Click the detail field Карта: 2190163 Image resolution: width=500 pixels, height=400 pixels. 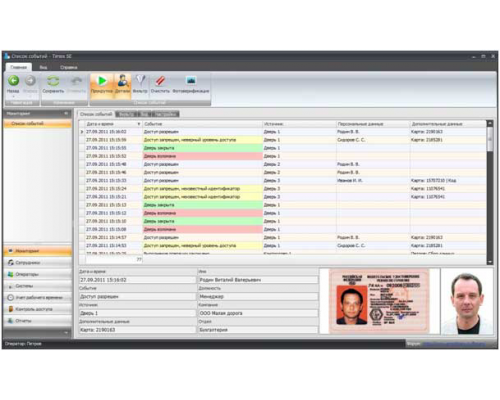coord(137,330)
